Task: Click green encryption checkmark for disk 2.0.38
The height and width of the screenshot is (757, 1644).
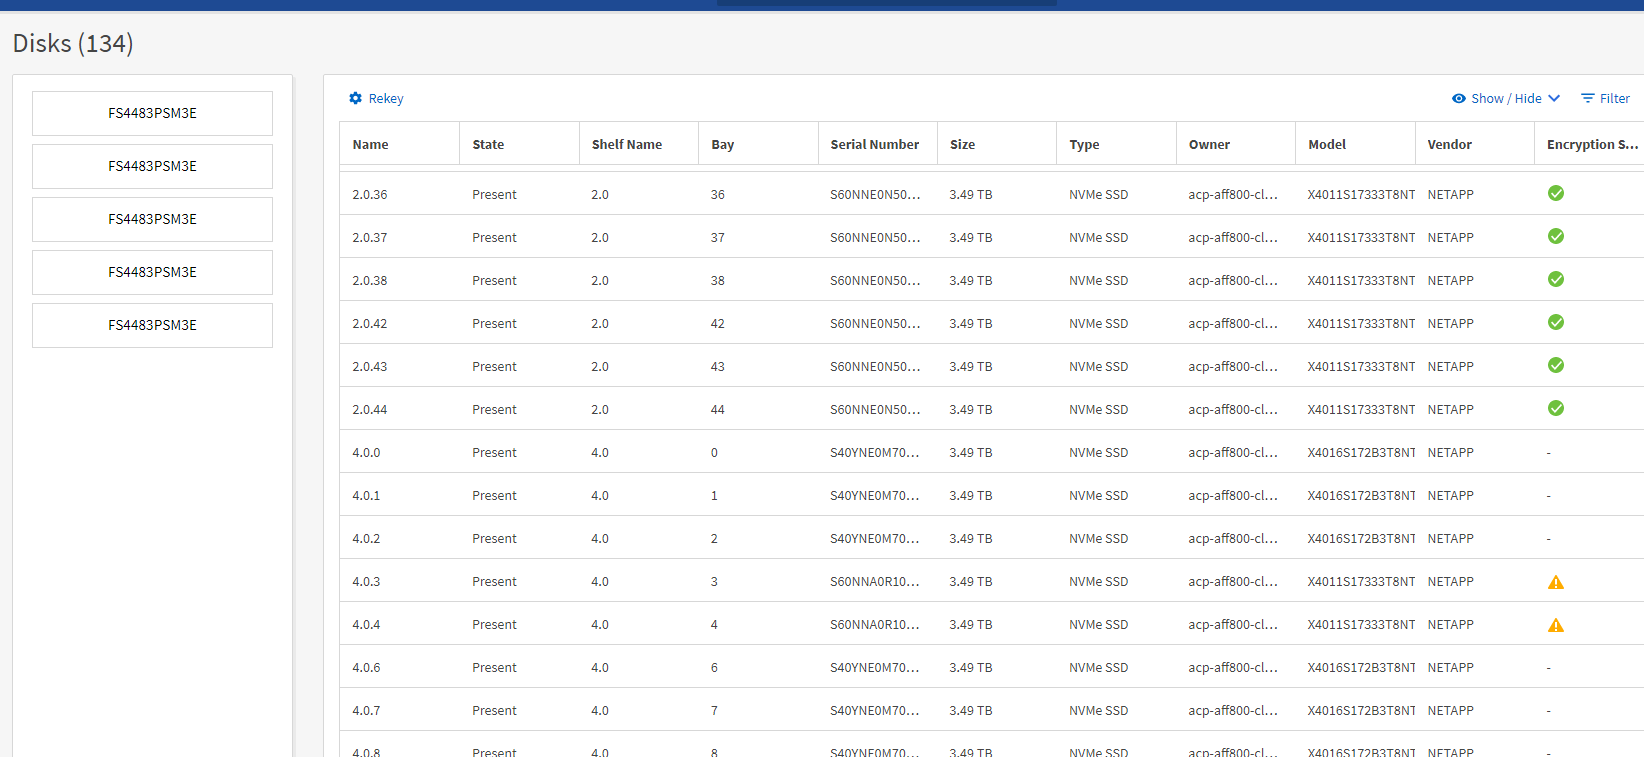Action: [x=1555, y=279]
